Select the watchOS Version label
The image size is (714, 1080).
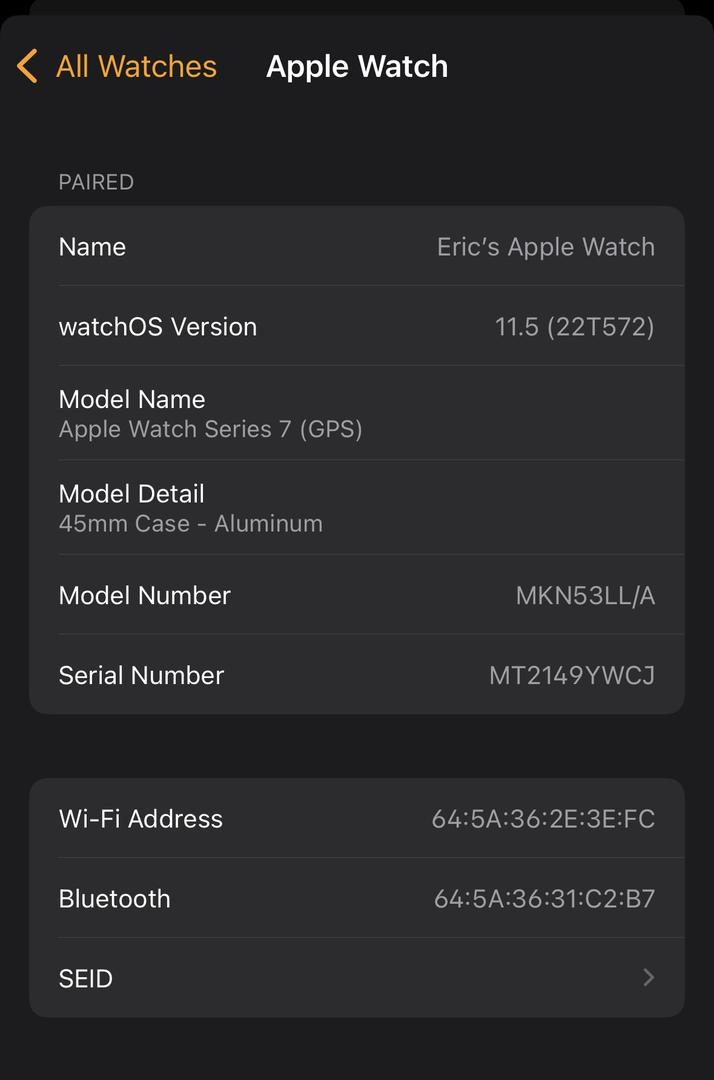158,327
